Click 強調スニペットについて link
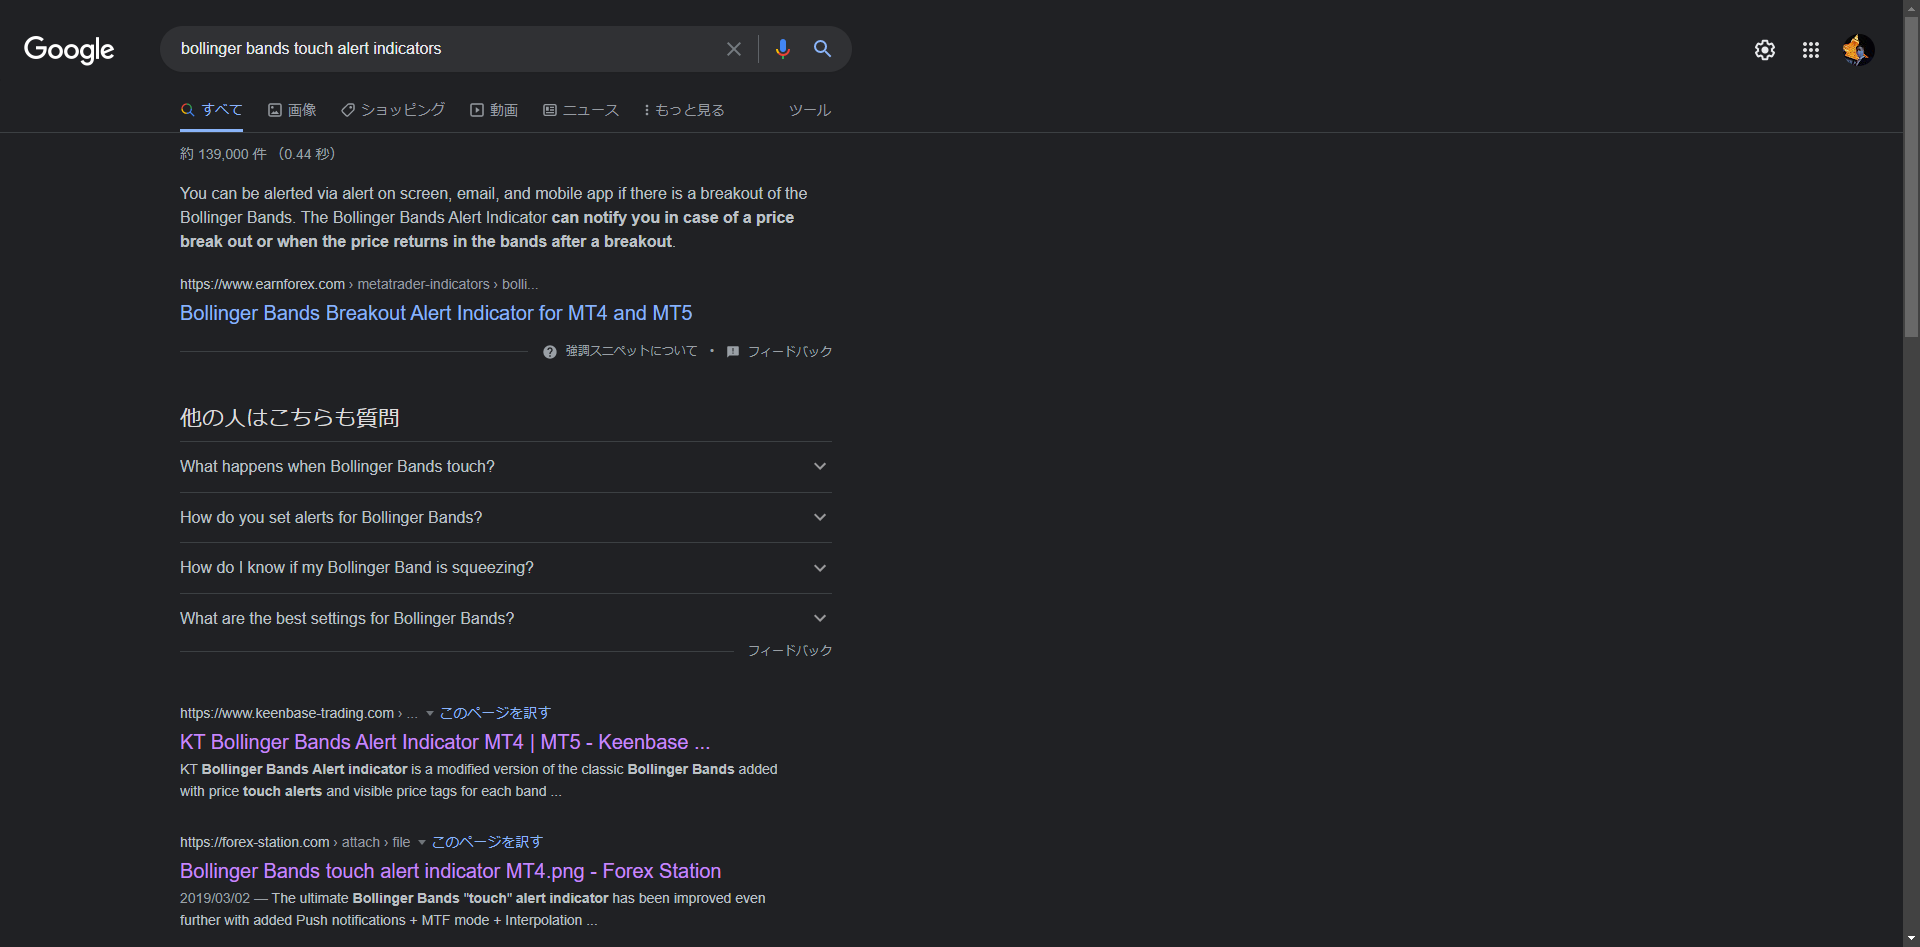Viewport: 1920px width, 947px height. pyautogui.click(x=632, y=352)
